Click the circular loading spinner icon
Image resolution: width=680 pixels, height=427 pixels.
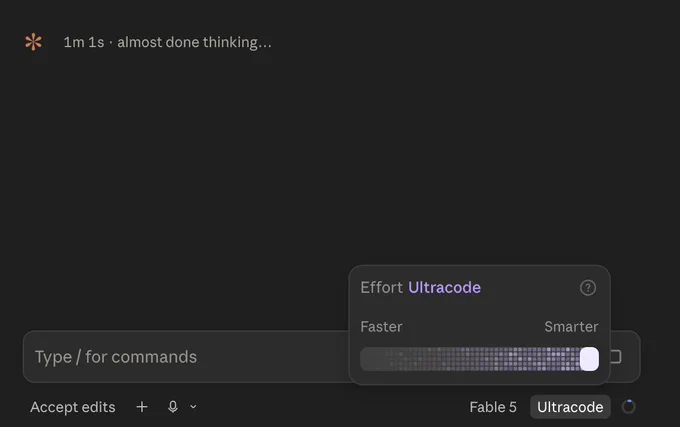pyautogui.click(x=628, y=407)
